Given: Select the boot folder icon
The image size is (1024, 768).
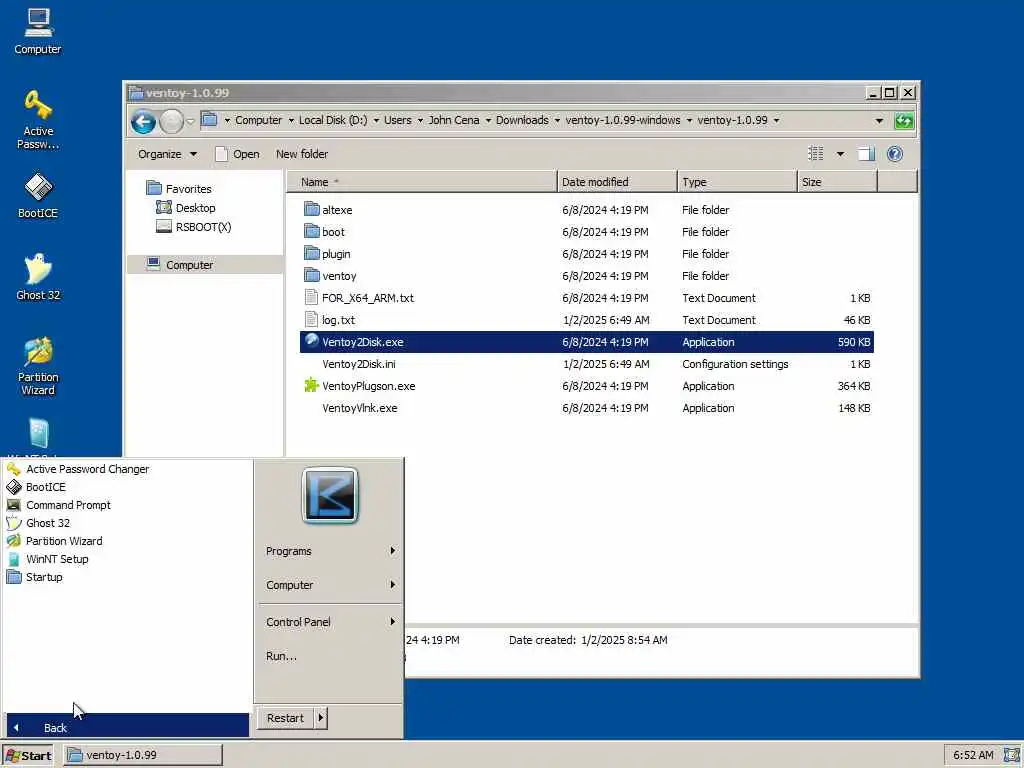Looking at the screenshot, I should pyautogui.click(x=312, y=231).
